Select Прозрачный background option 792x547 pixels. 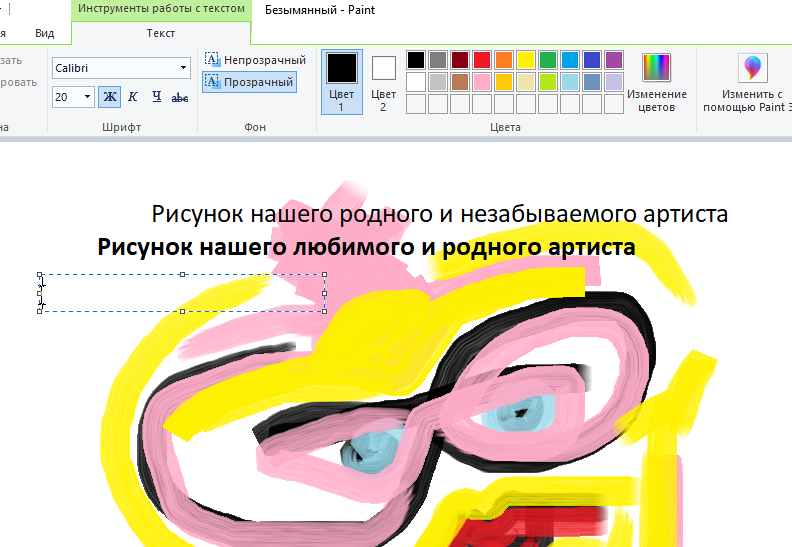click(250, 82)
